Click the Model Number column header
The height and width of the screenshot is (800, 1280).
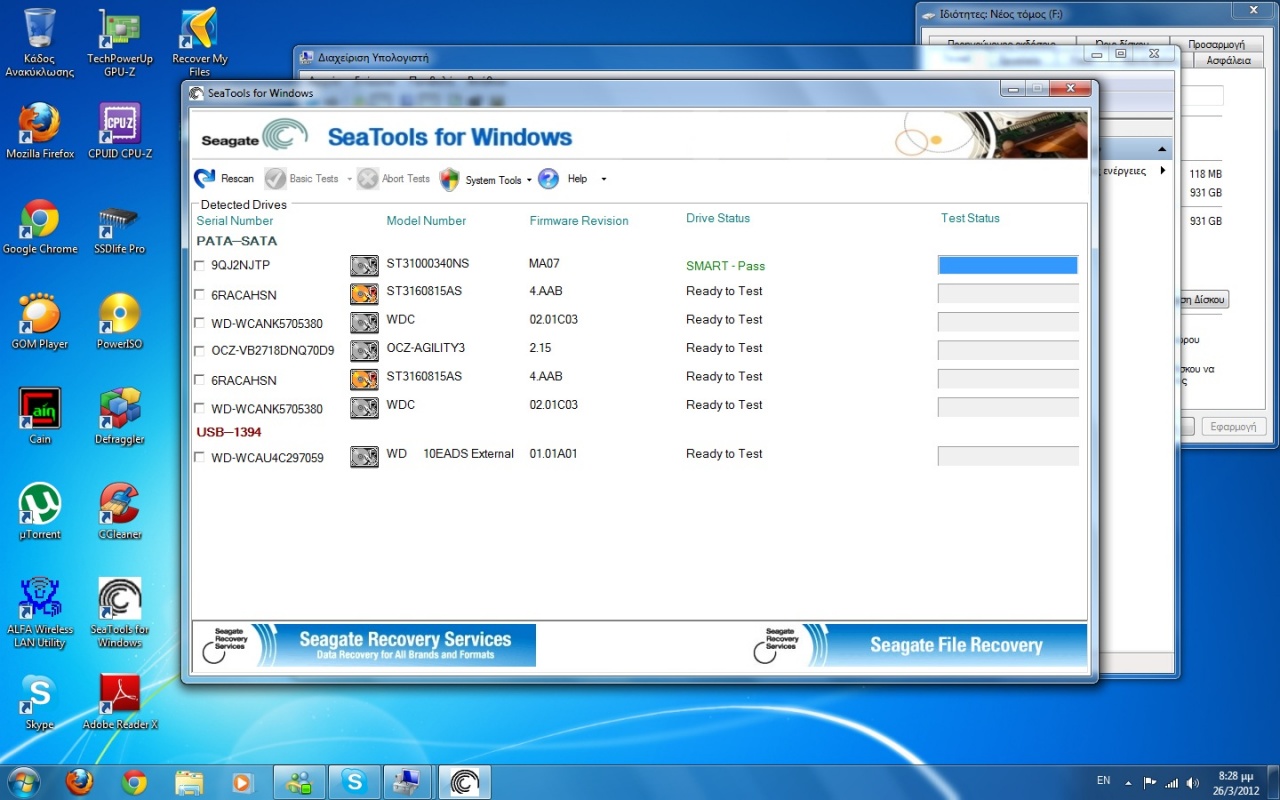[x=426, y=221]
